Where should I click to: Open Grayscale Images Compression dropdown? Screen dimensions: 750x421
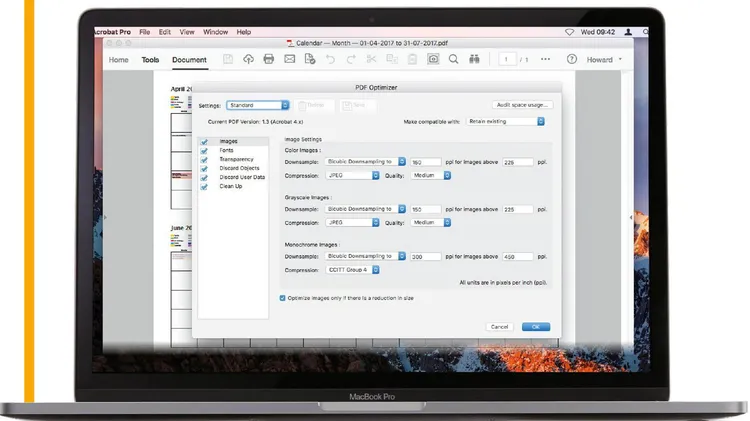coord(353,222)
